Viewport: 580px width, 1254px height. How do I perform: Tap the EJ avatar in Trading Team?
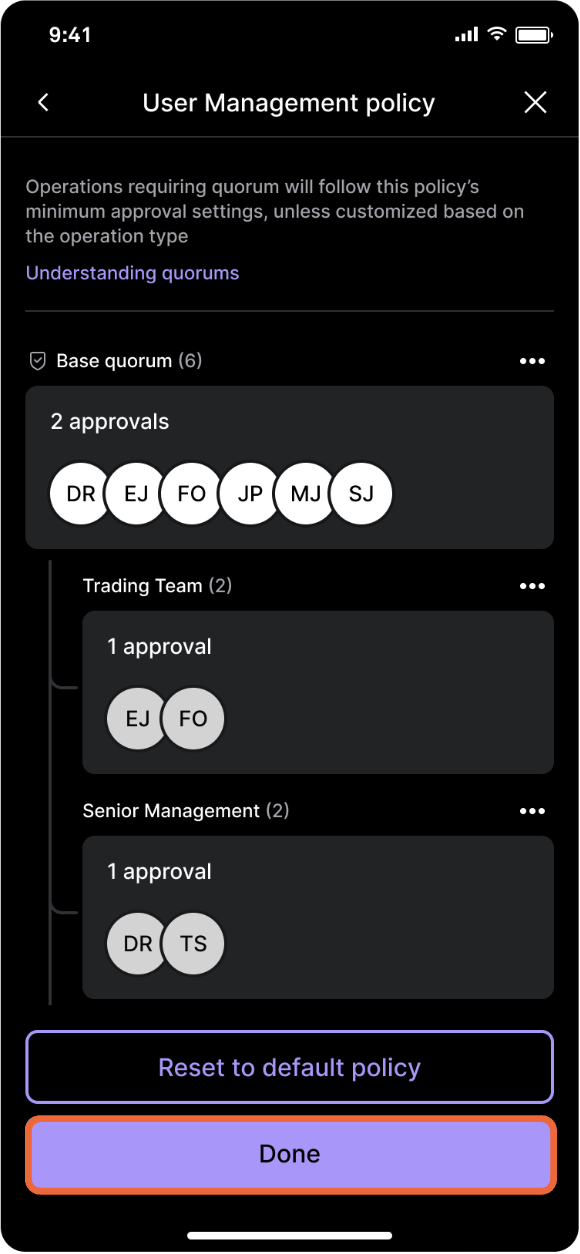pos(137,718)
